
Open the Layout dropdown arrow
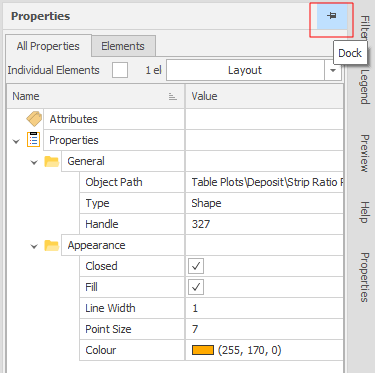pos(333,70)
